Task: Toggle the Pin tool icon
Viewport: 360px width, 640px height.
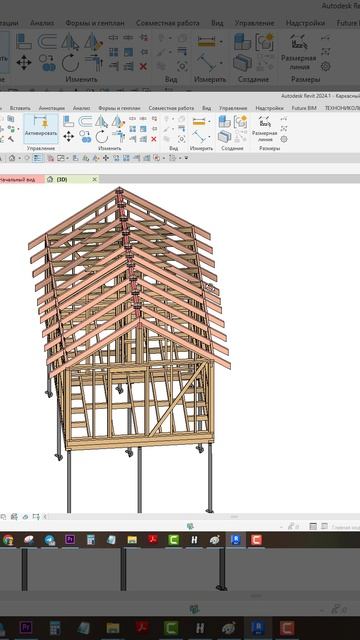Action: (x=153, y=129)
